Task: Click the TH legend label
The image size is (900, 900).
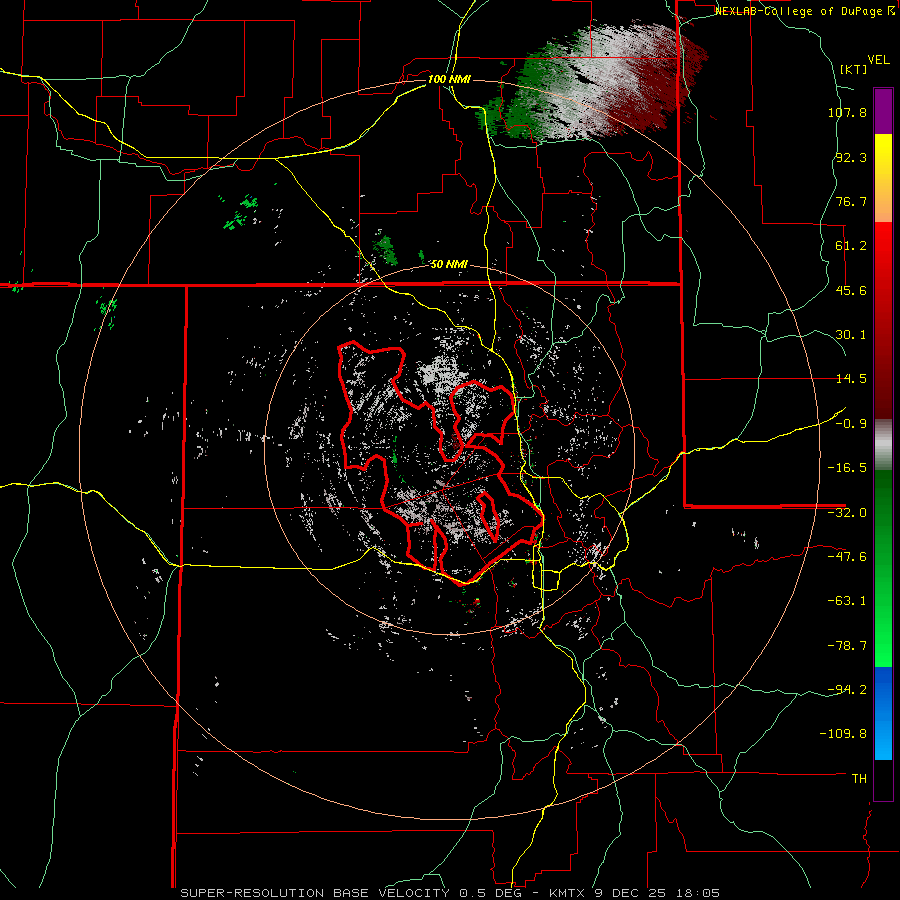Action: click(859, 779)
